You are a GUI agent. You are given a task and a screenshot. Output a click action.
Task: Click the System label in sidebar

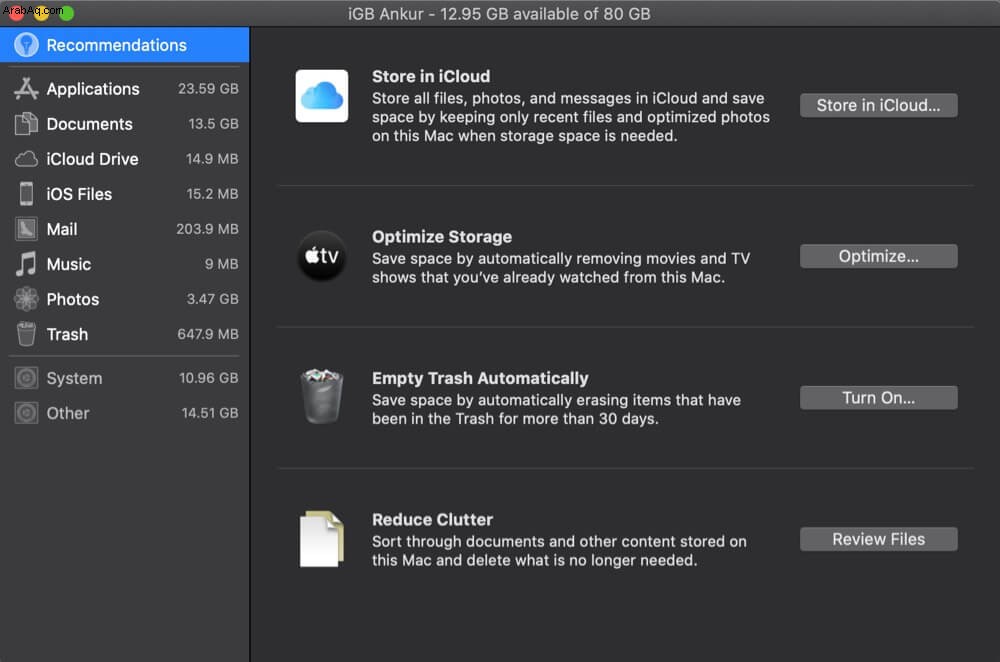pos(74,378)
